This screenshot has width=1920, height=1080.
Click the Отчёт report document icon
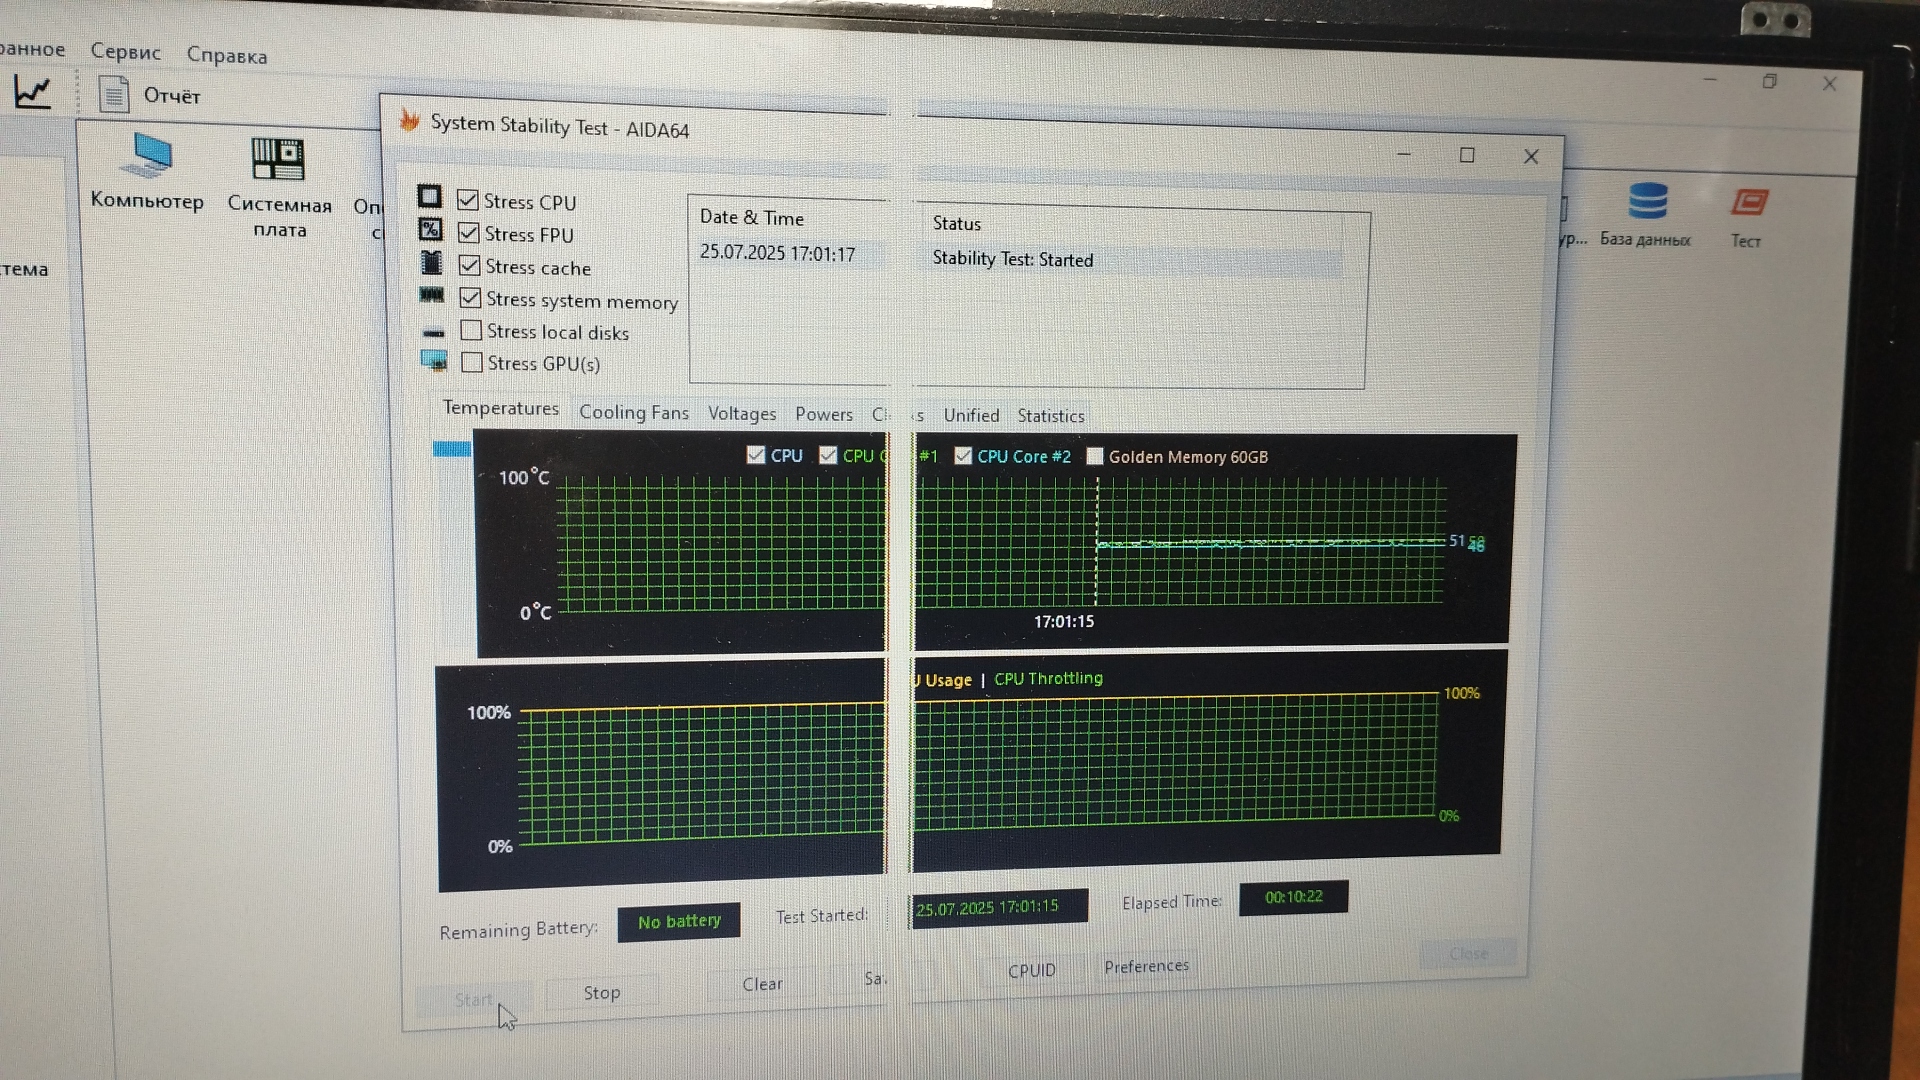click(x=114, y=96)
